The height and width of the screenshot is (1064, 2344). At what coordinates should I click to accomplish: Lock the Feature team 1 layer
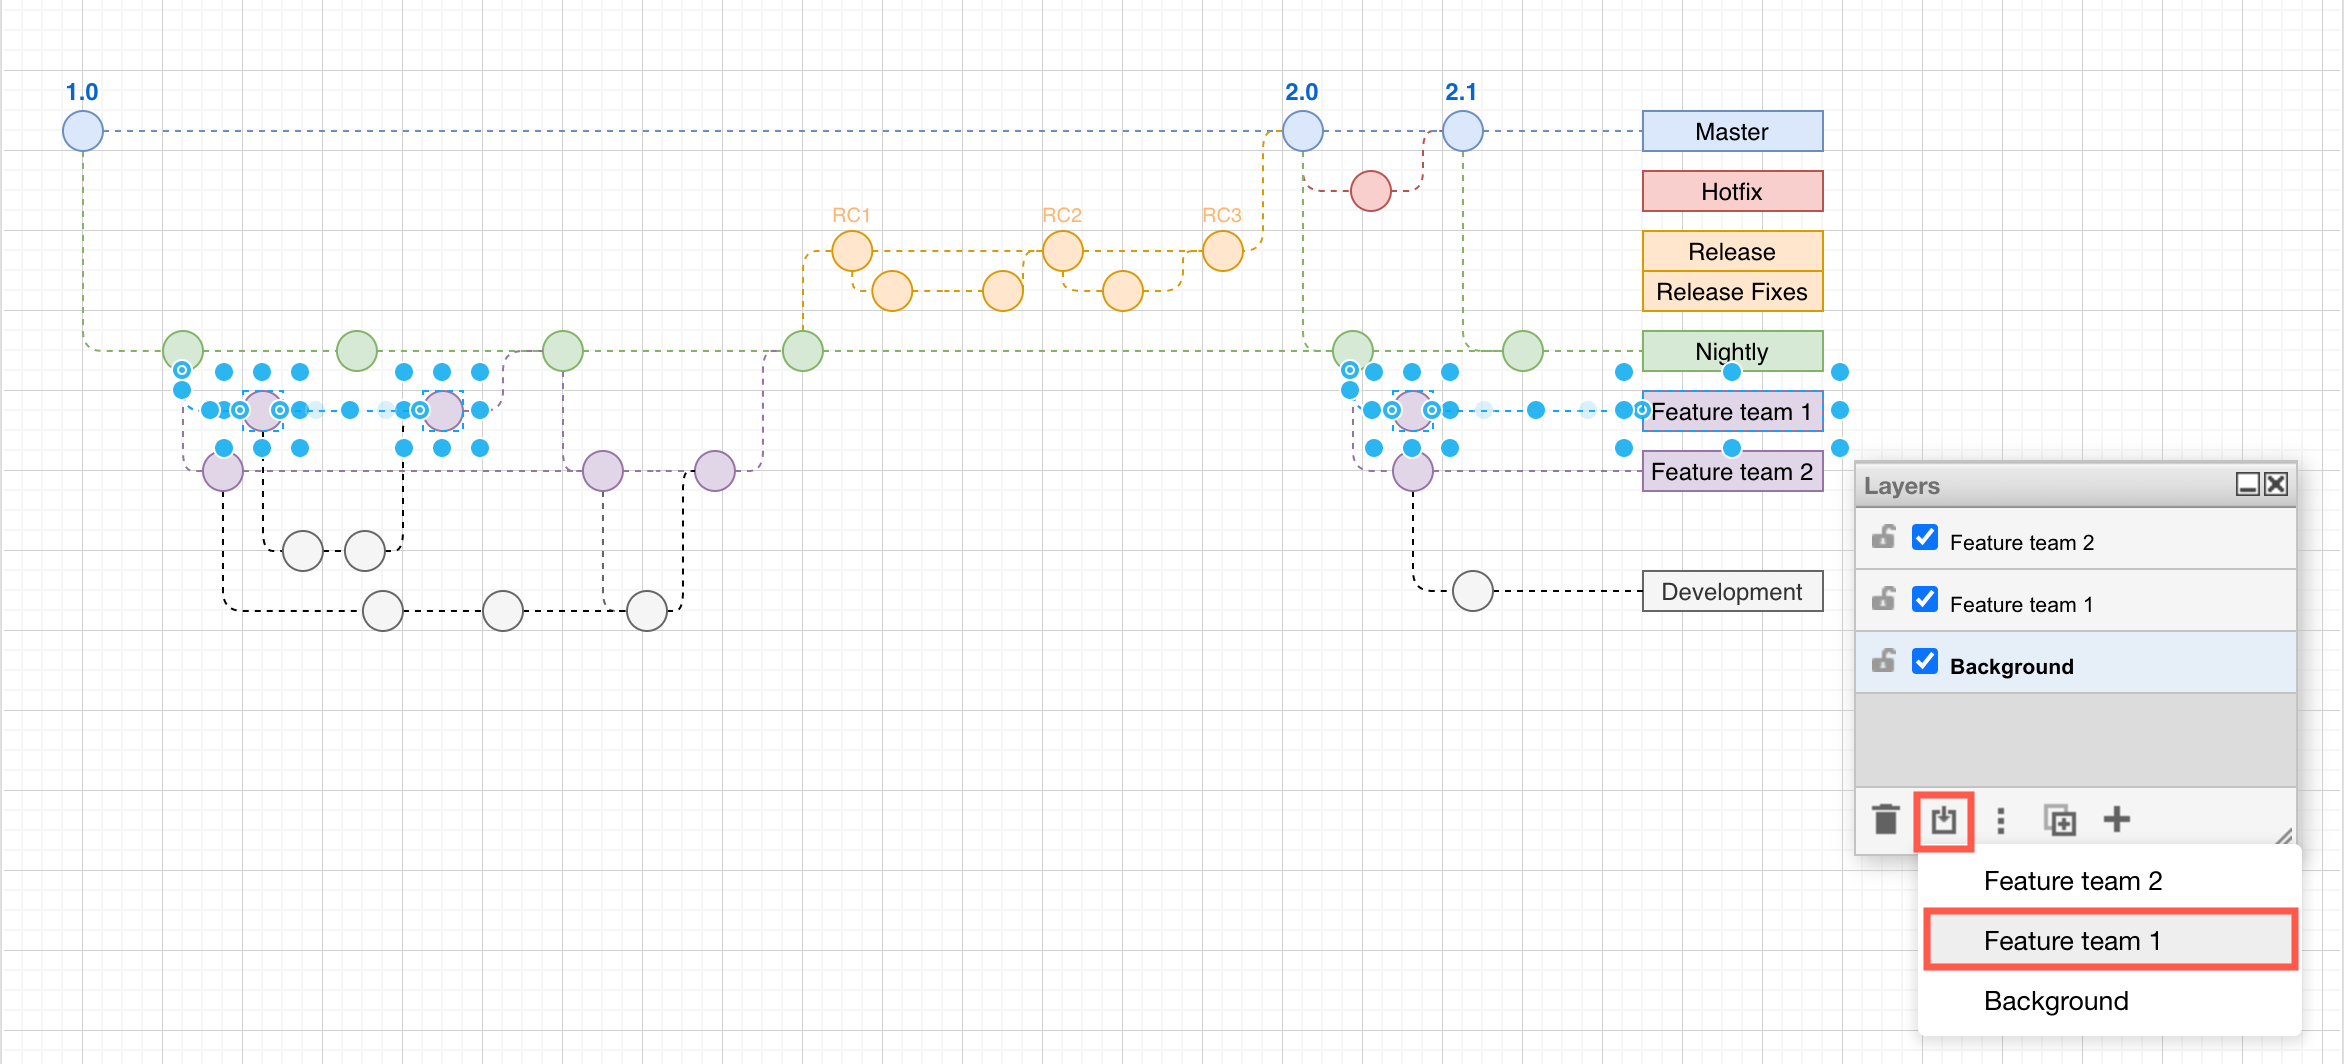pyautogui.click(x=1883, y=599)
